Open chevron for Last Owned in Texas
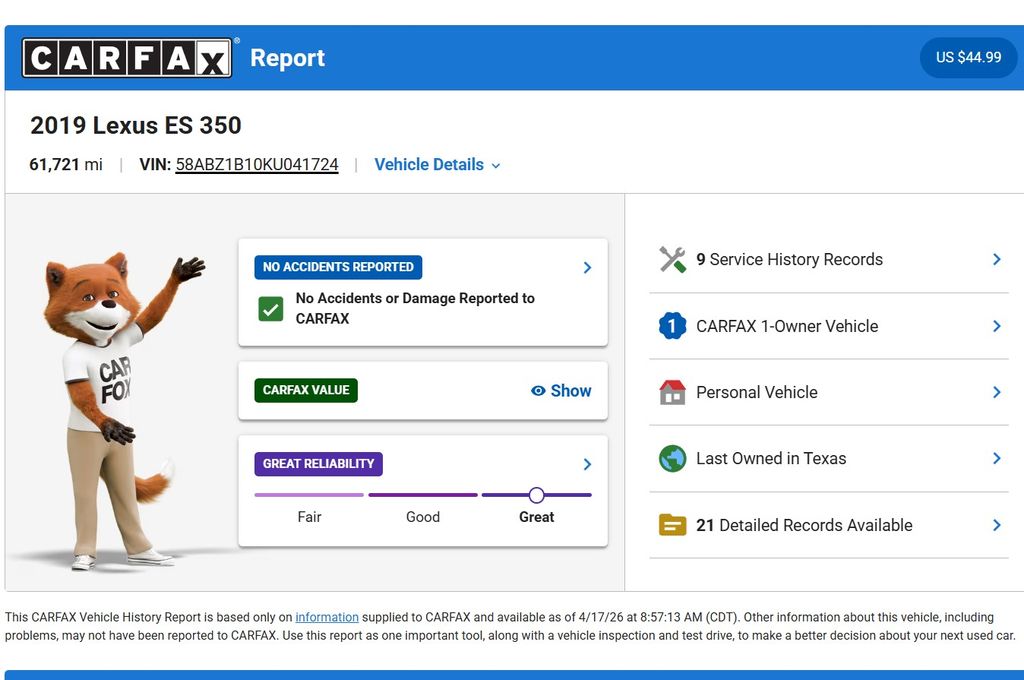 [996, 459]
